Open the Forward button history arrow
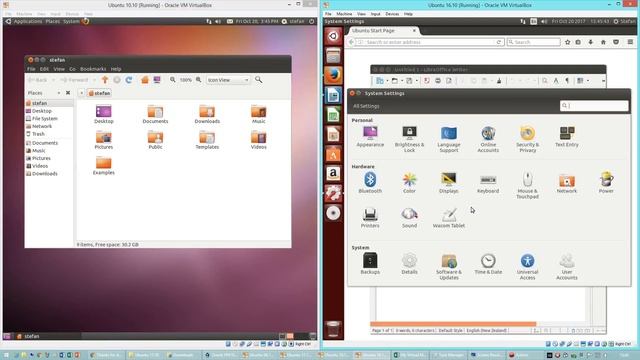 click(x=94, y=80)
